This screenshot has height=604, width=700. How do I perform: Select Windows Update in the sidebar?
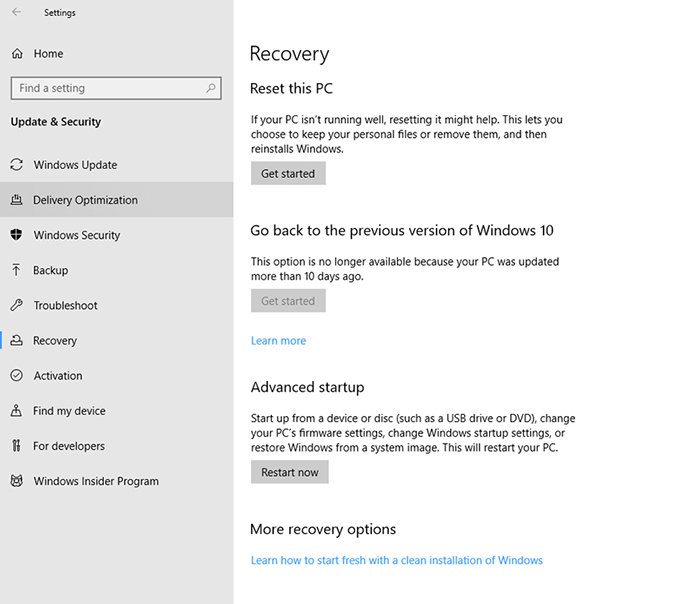75,165
